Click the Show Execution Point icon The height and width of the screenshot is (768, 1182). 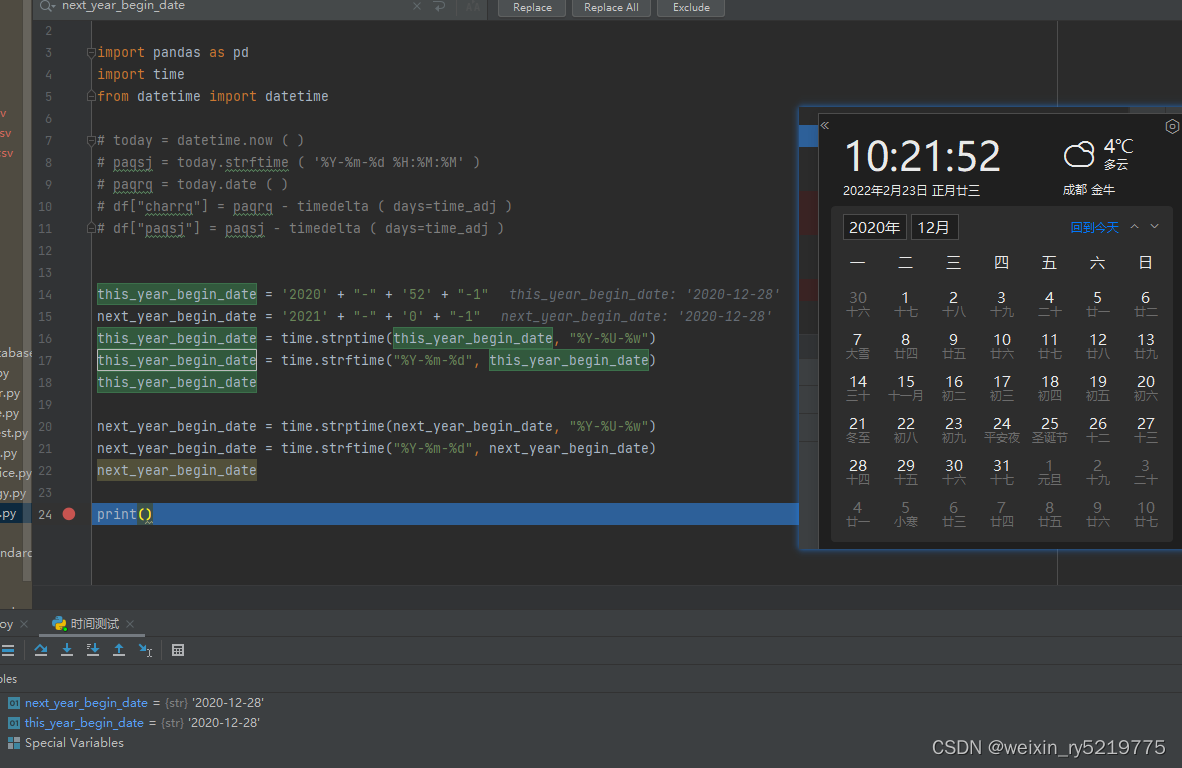click(x=8, y=650)
